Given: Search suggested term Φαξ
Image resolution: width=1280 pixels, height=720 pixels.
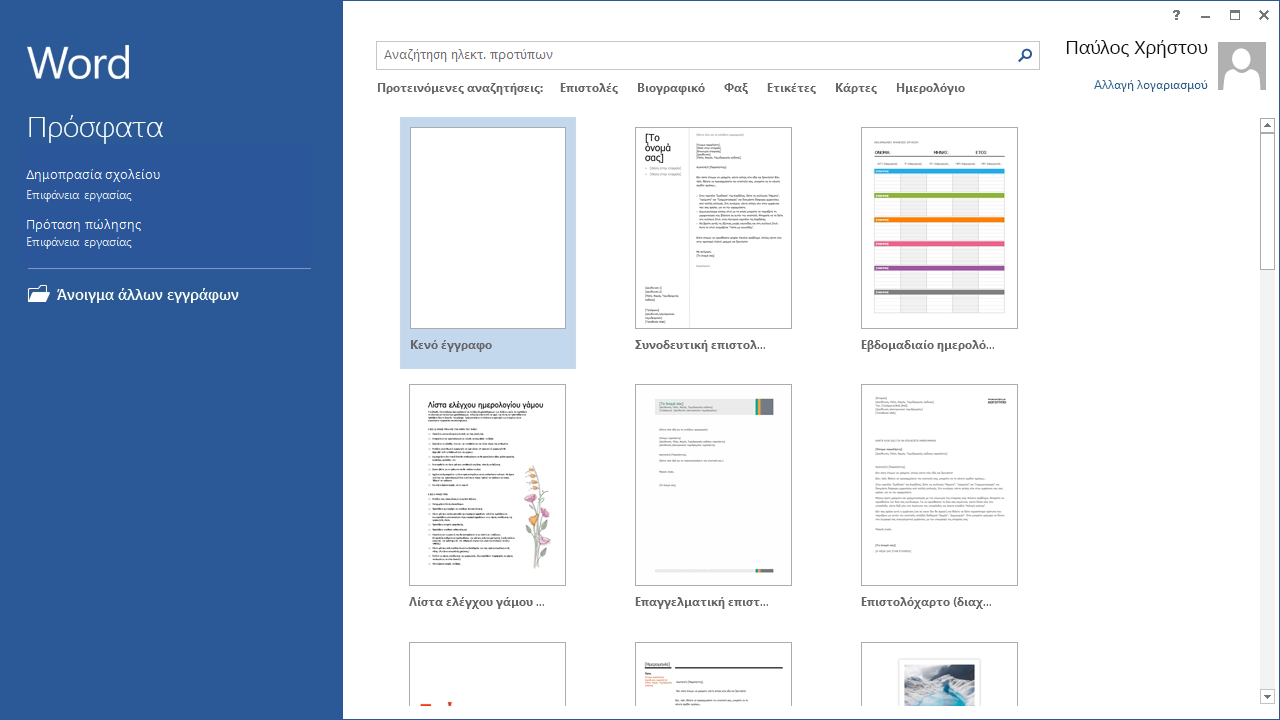Looking at the screenshot, I should [x=736, y=88].
